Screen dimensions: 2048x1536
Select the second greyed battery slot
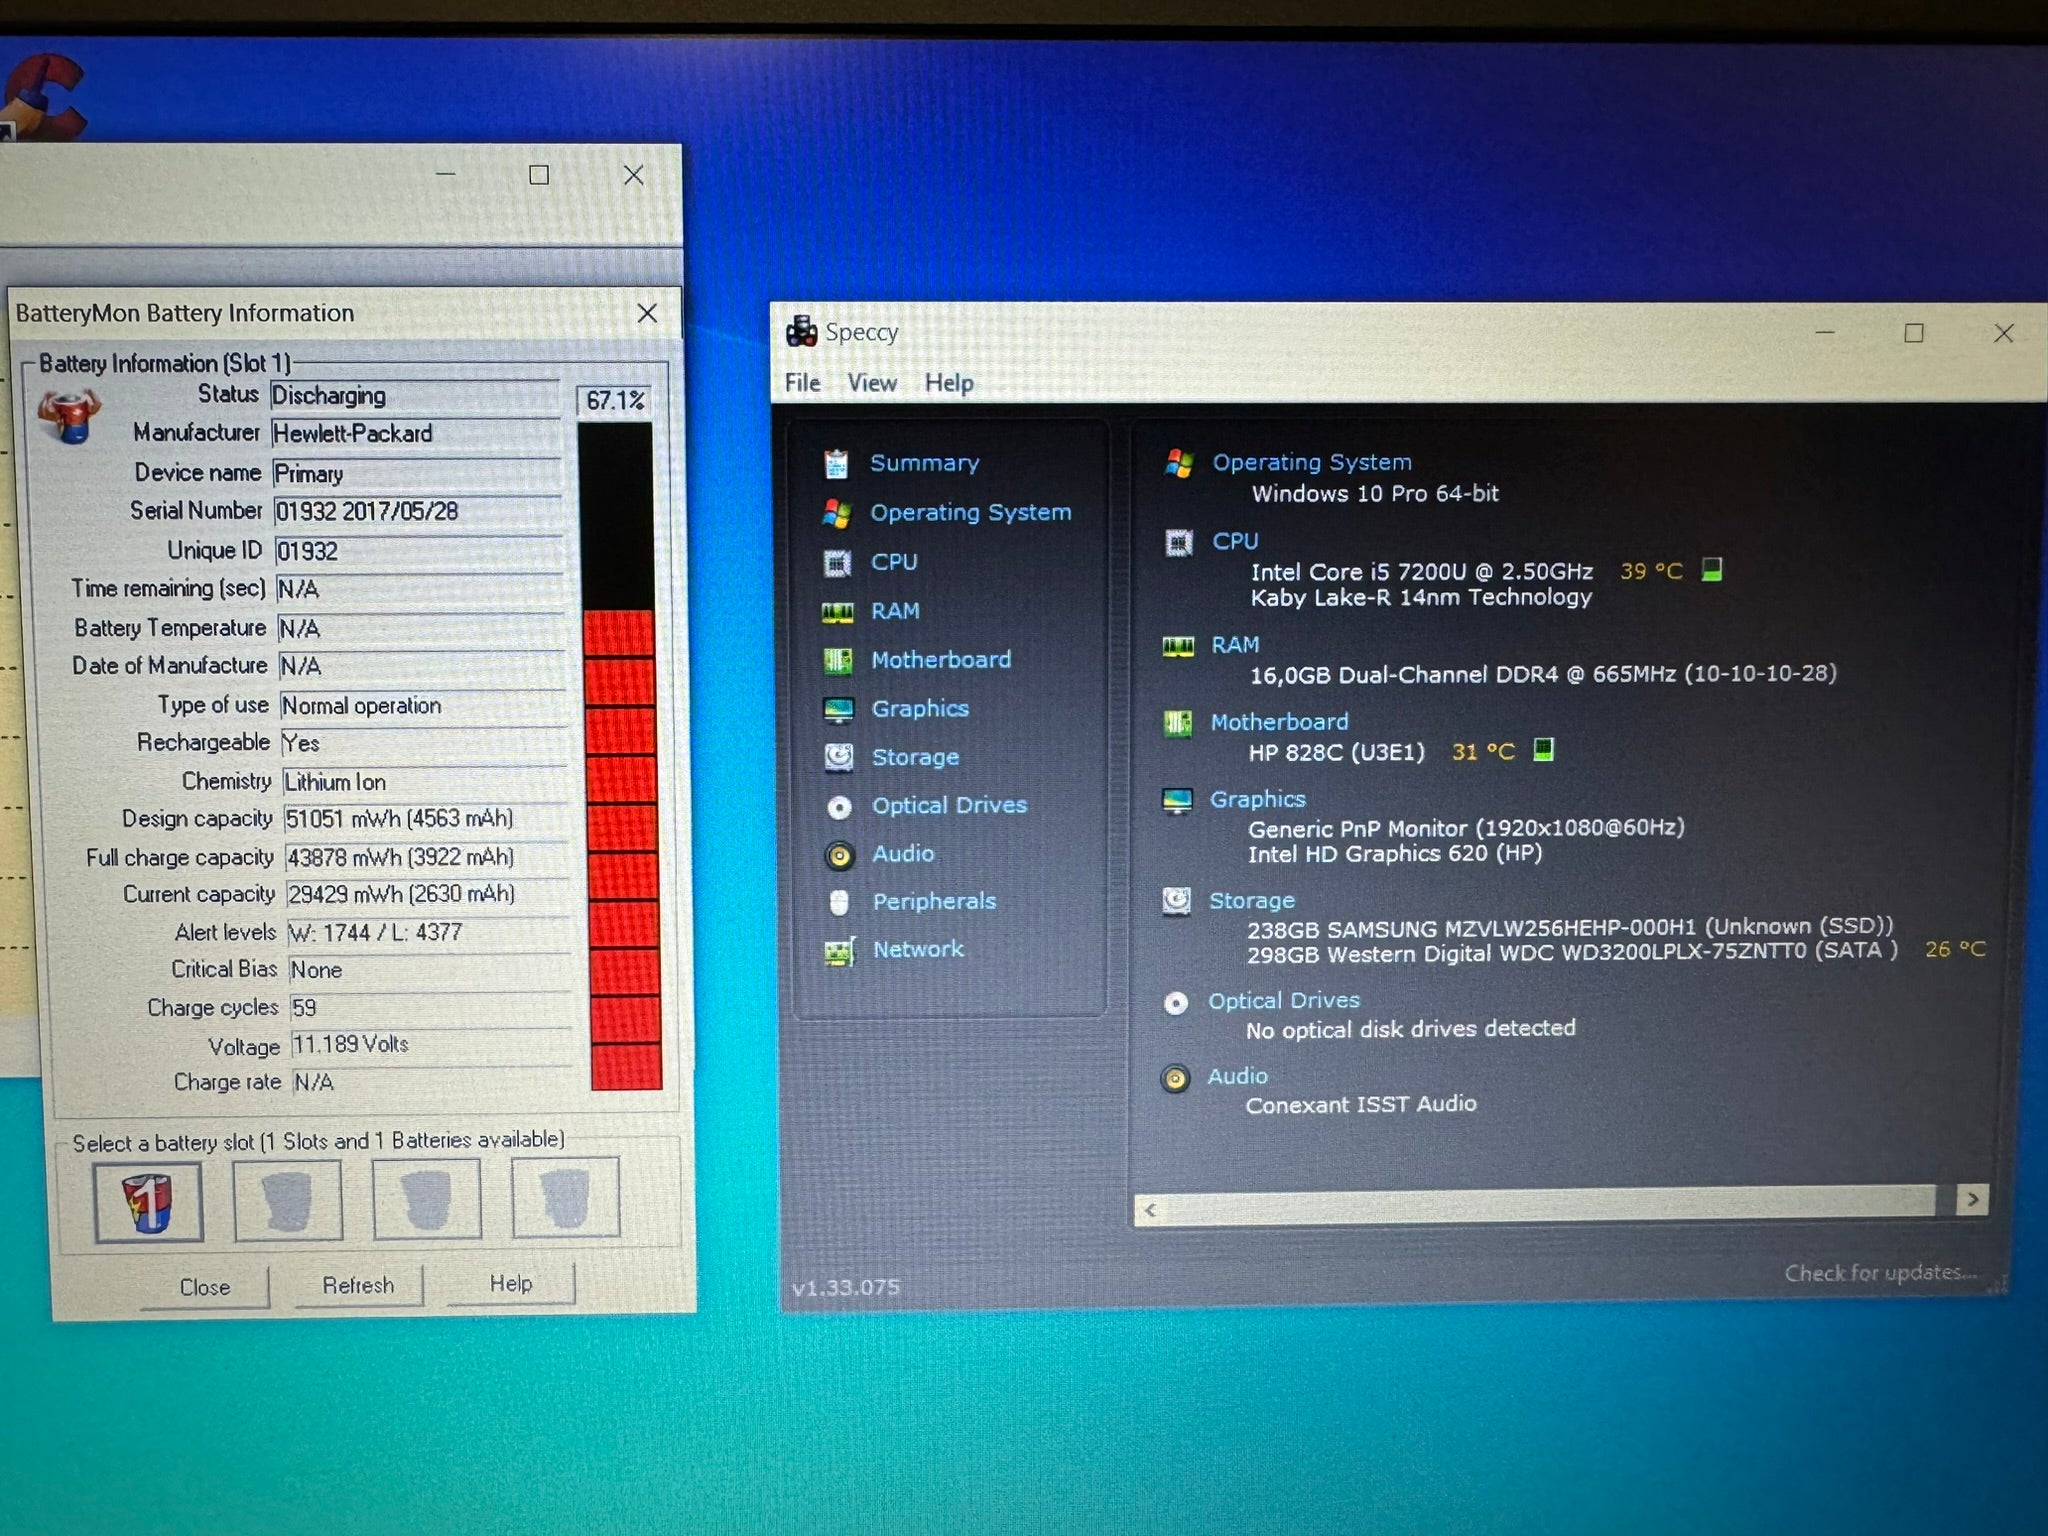[288, 1199]
